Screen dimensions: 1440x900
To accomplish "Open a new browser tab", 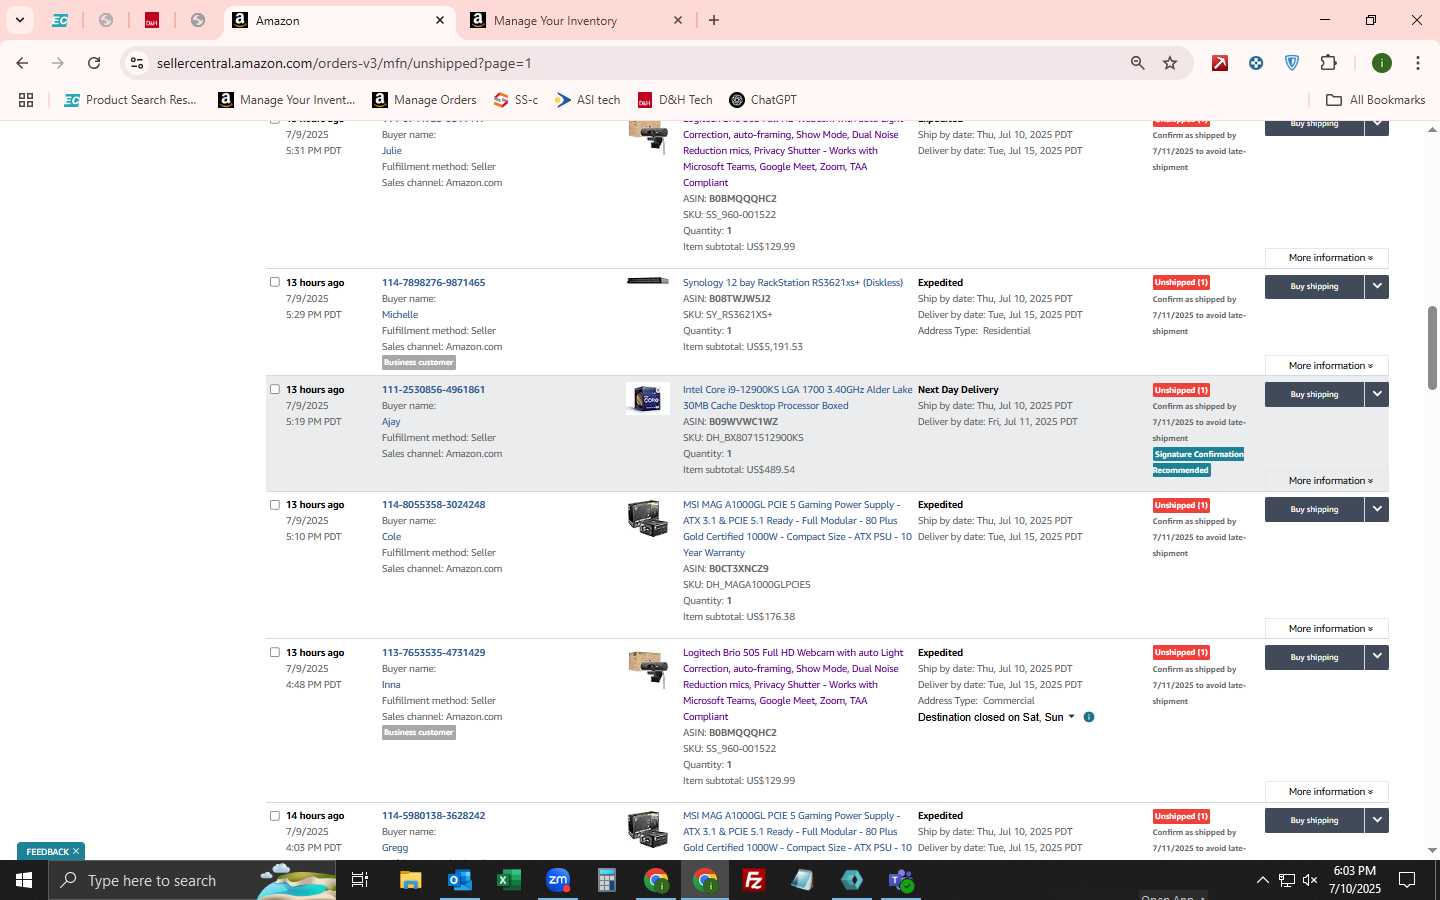I will click(714, 20).
